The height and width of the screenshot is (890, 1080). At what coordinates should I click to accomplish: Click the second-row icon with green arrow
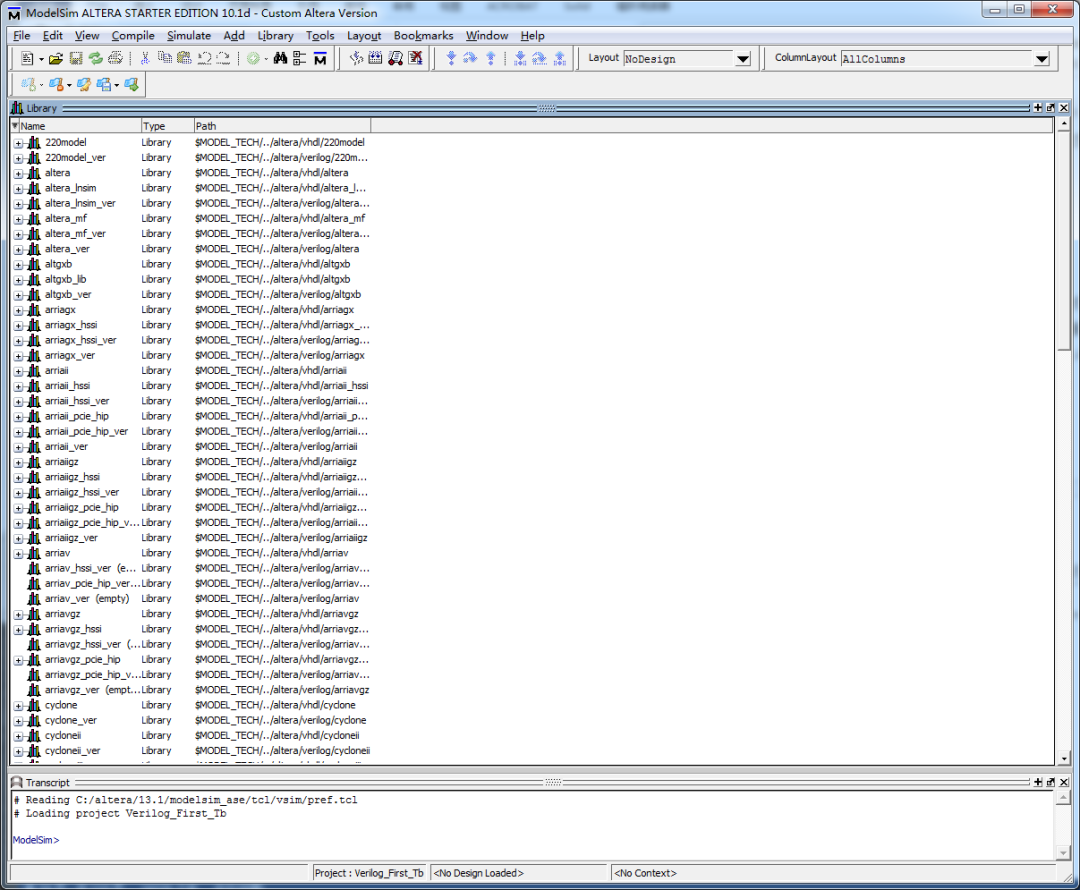click(132, 85)
